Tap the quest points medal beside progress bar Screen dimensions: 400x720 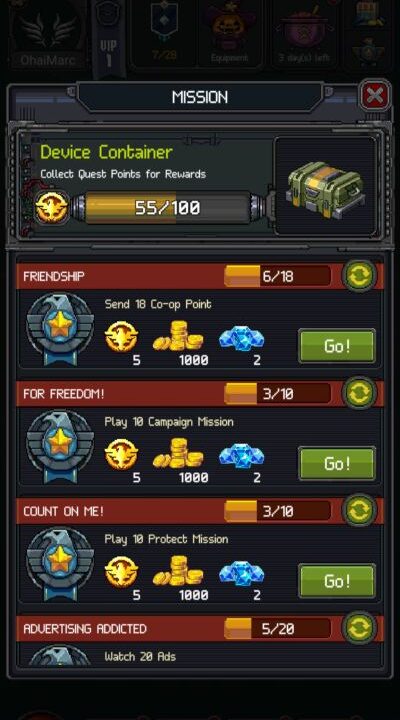(52, 208)
